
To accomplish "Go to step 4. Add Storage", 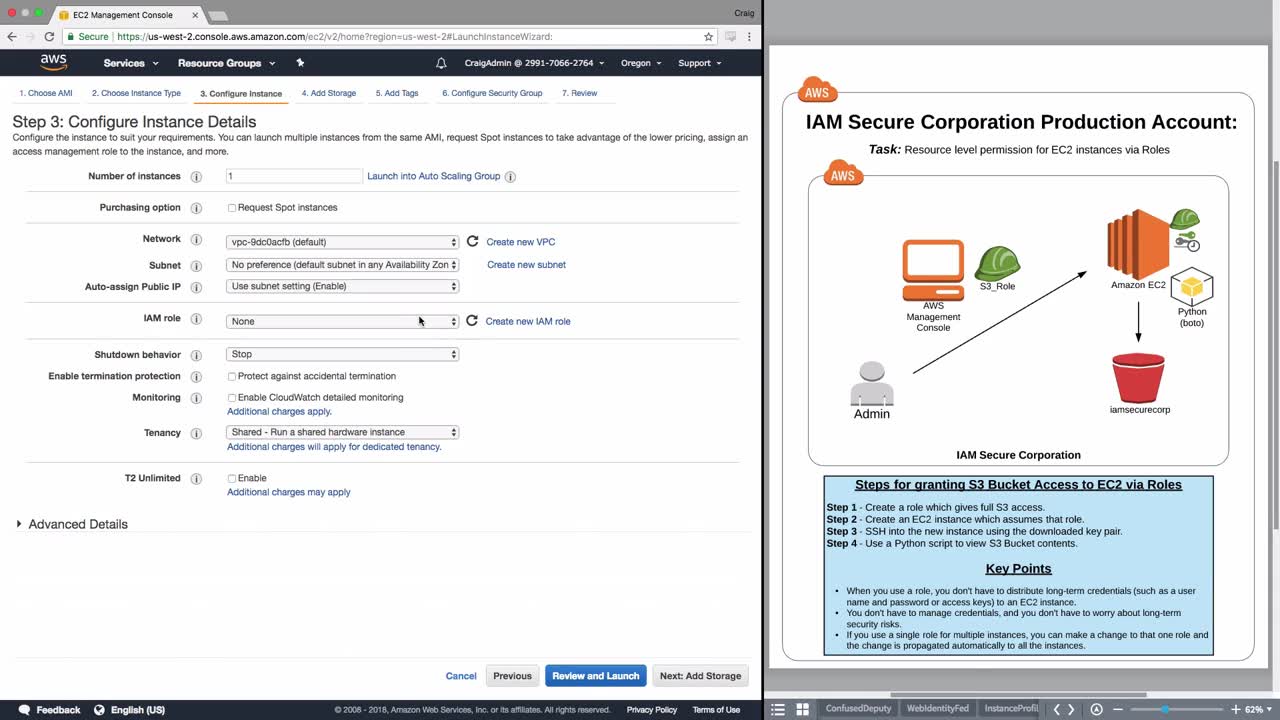I will pos(329,93).
